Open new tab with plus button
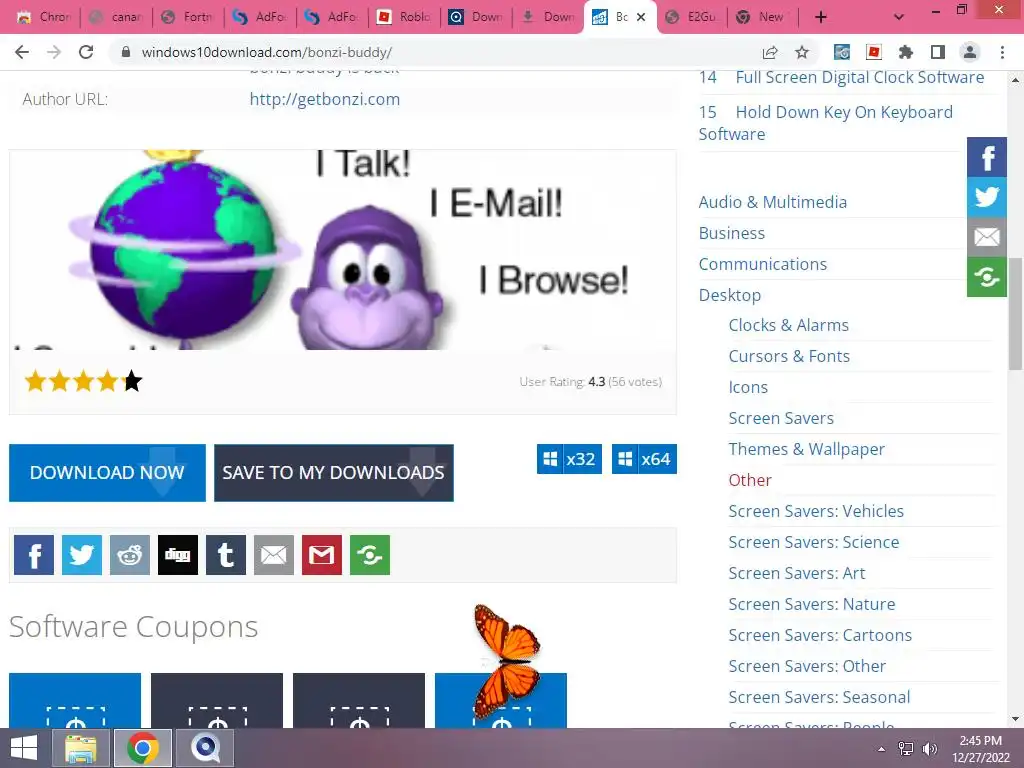The width and height of the screenshot is (1024, 768). point(821,17)
